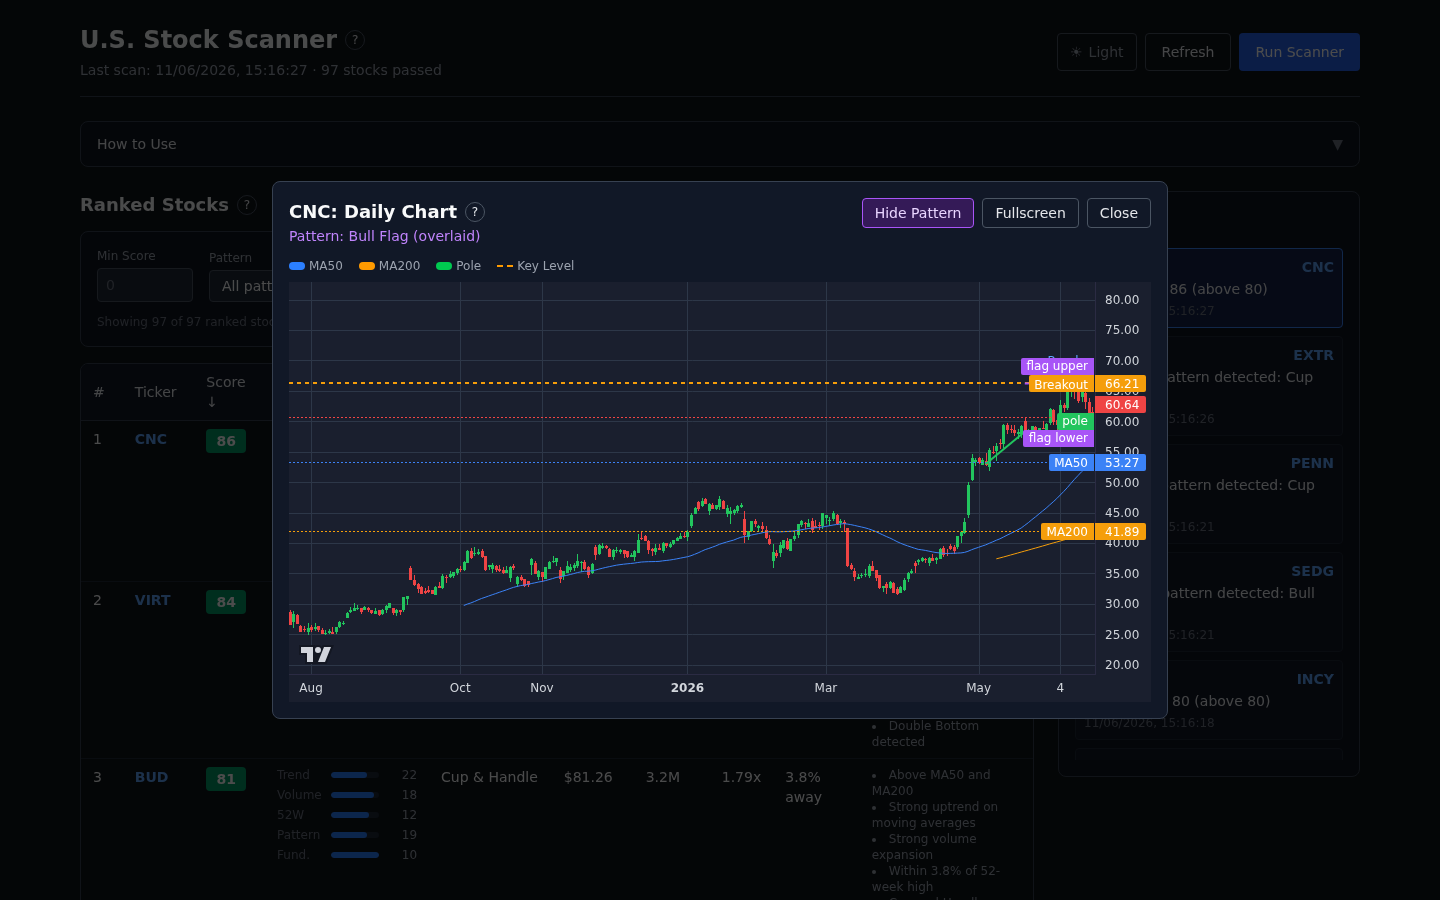Click the BUD score badge 81
Image resolution: width=1440 pixels, height=900 pixels.
(226, 779)
